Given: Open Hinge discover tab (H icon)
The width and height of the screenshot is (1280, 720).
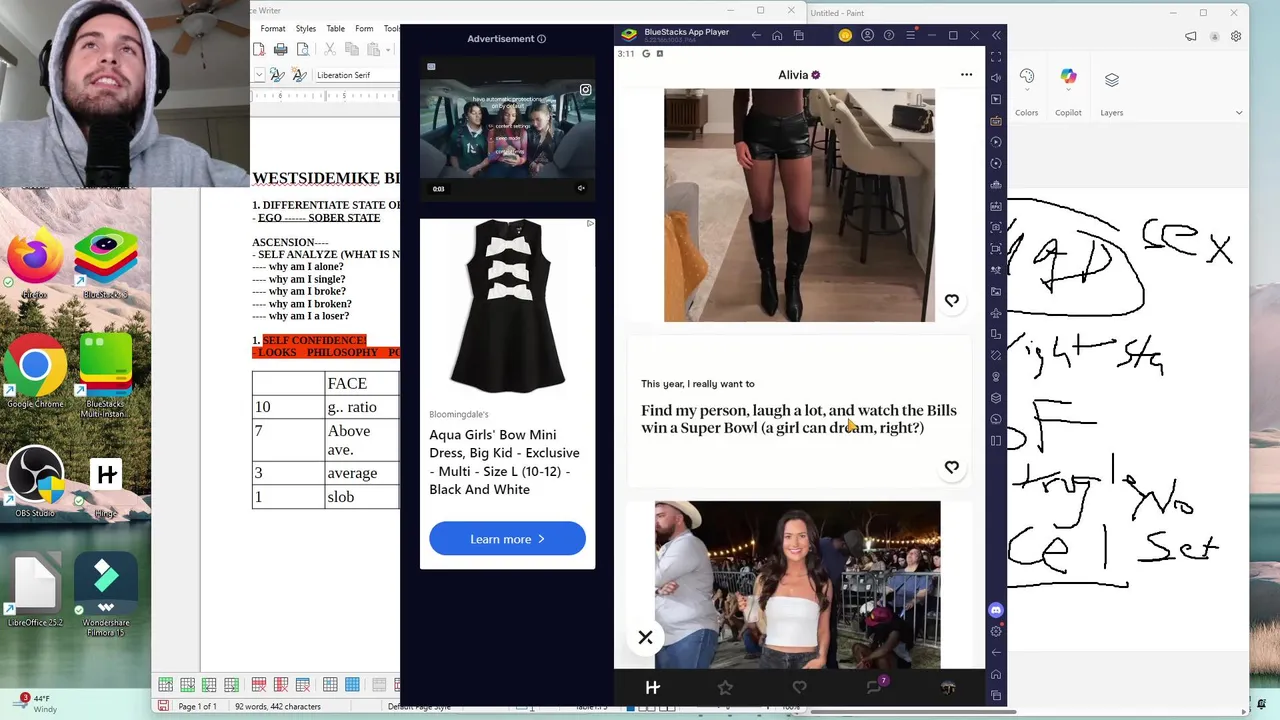Looking at the screenshot, I should [x=652, y=687].
